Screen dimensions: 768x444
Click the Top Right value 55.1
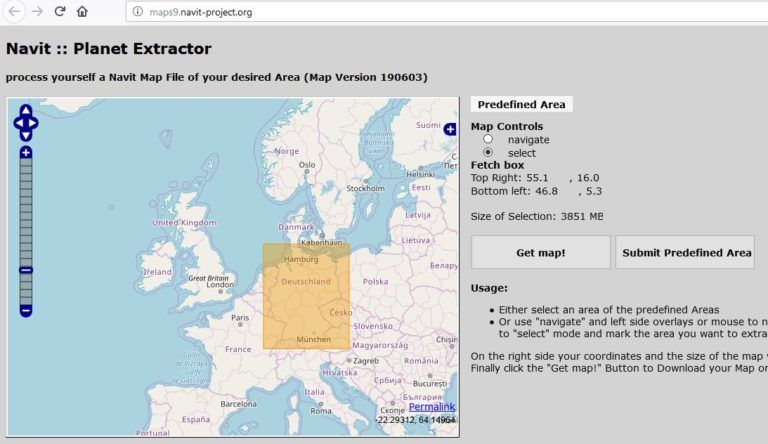point(537,178)
